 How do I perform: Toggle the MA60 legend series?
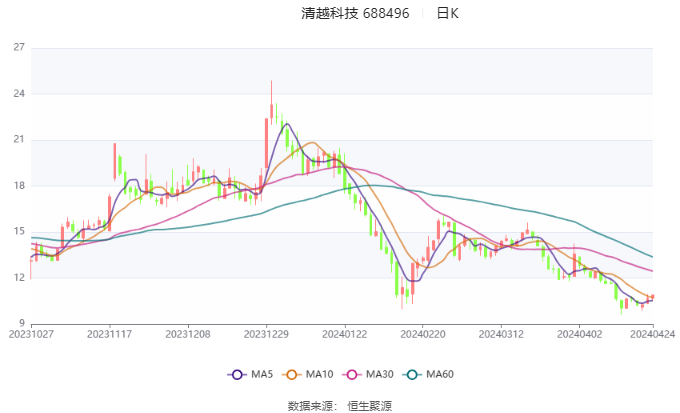pyautogui.click(x=428, y=374)
